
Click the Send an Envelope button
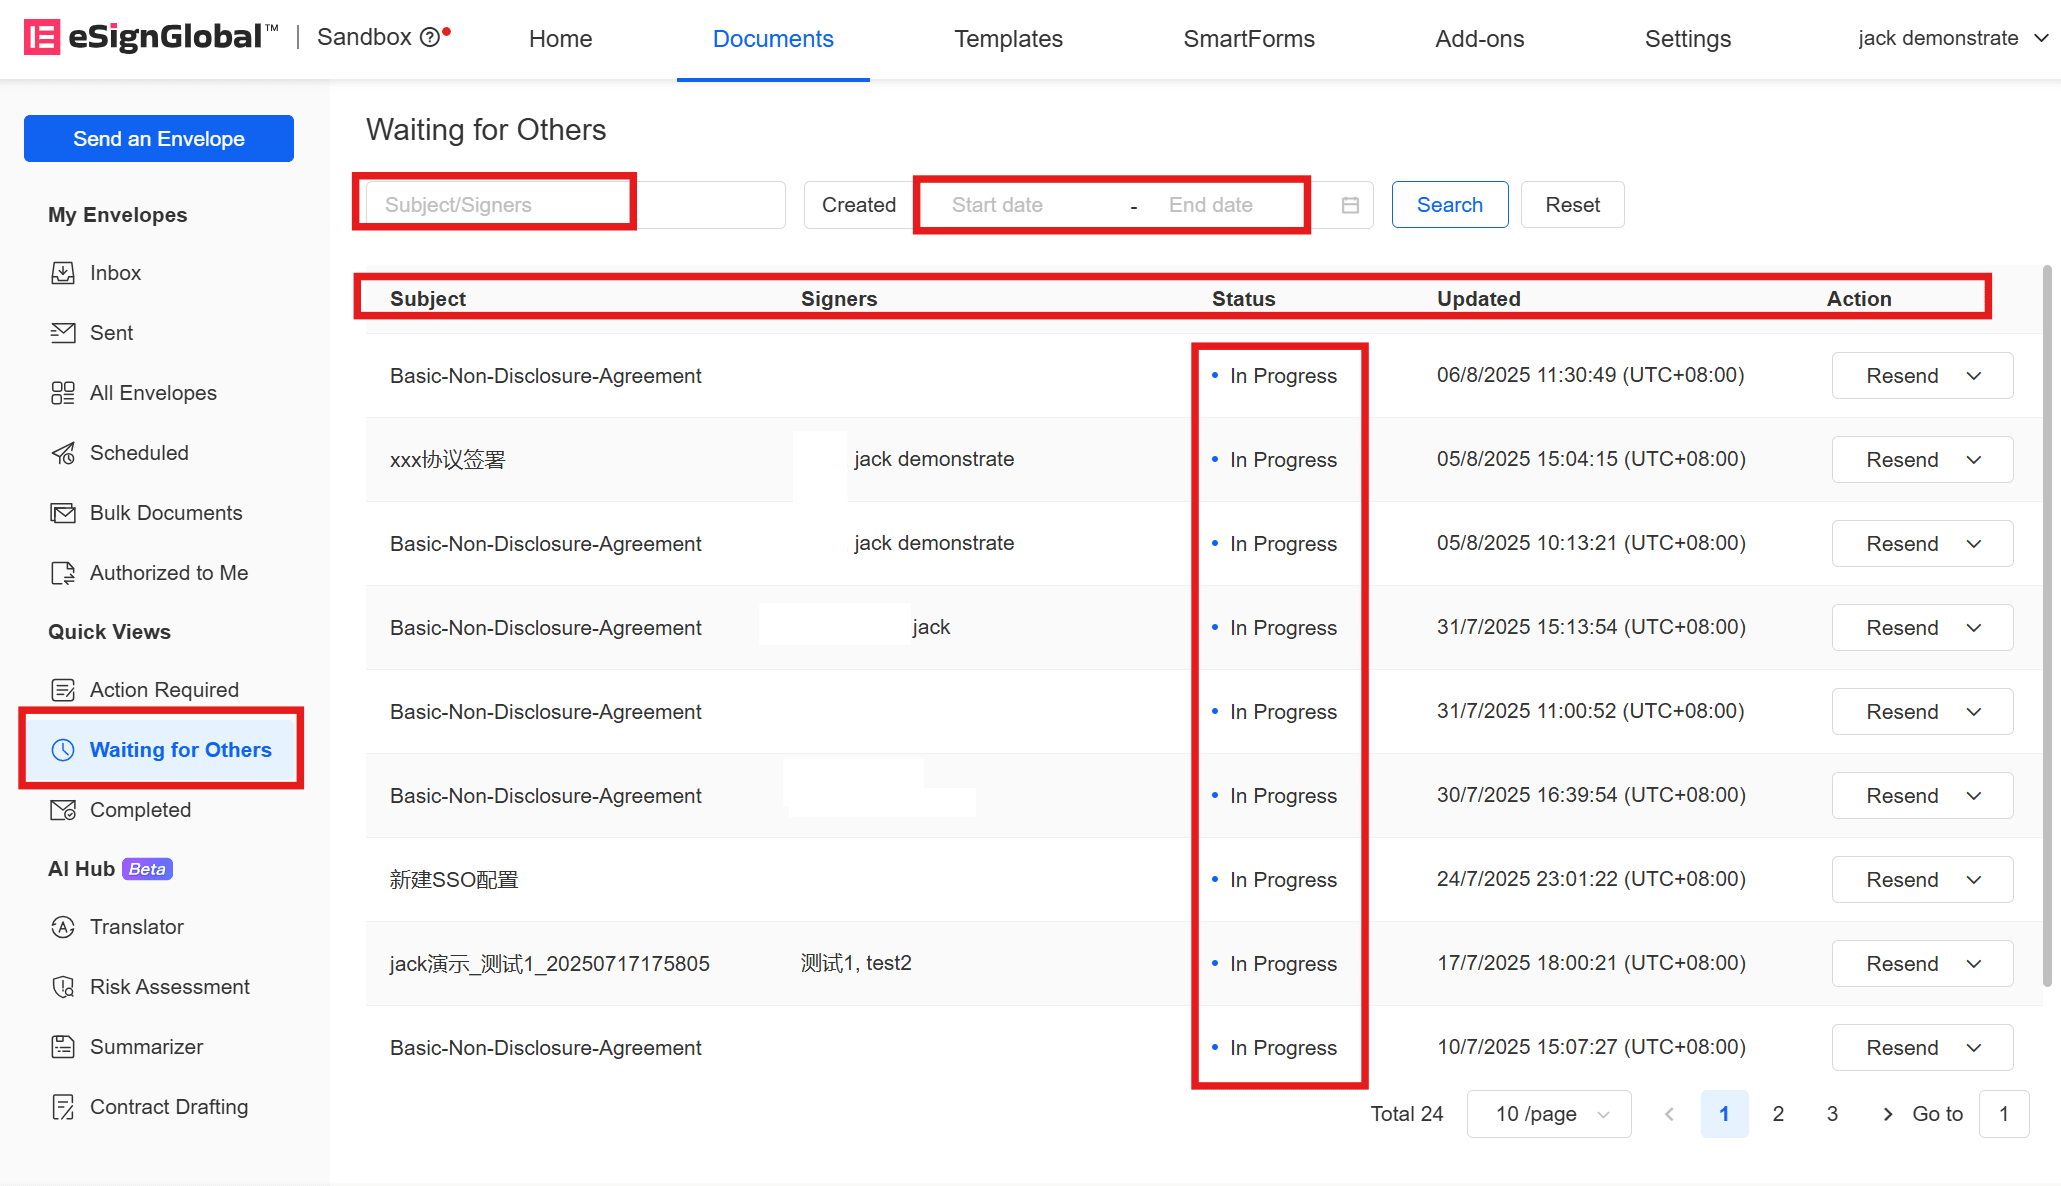159,139
